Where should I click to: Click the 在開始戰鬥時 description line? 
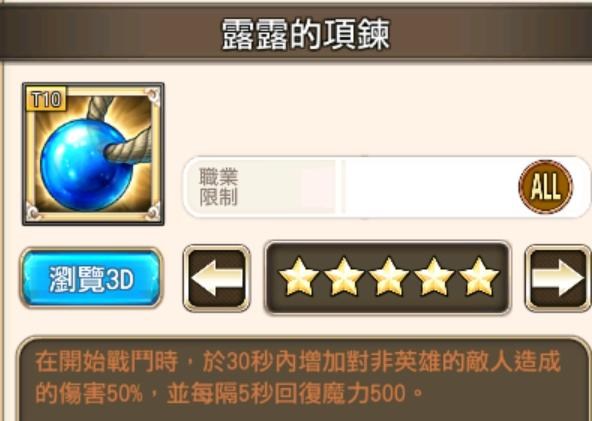click(106, 362)
